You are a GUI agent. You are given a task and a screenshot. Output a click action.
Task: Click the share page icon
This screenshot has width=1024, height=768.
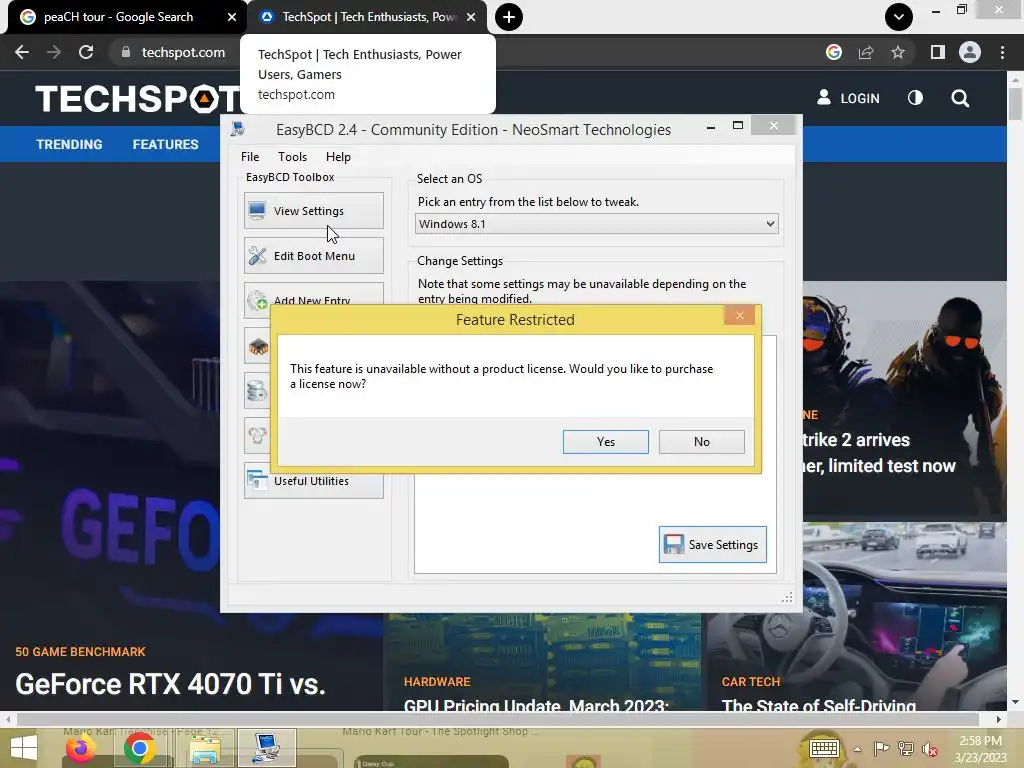[x=866, y=52]
